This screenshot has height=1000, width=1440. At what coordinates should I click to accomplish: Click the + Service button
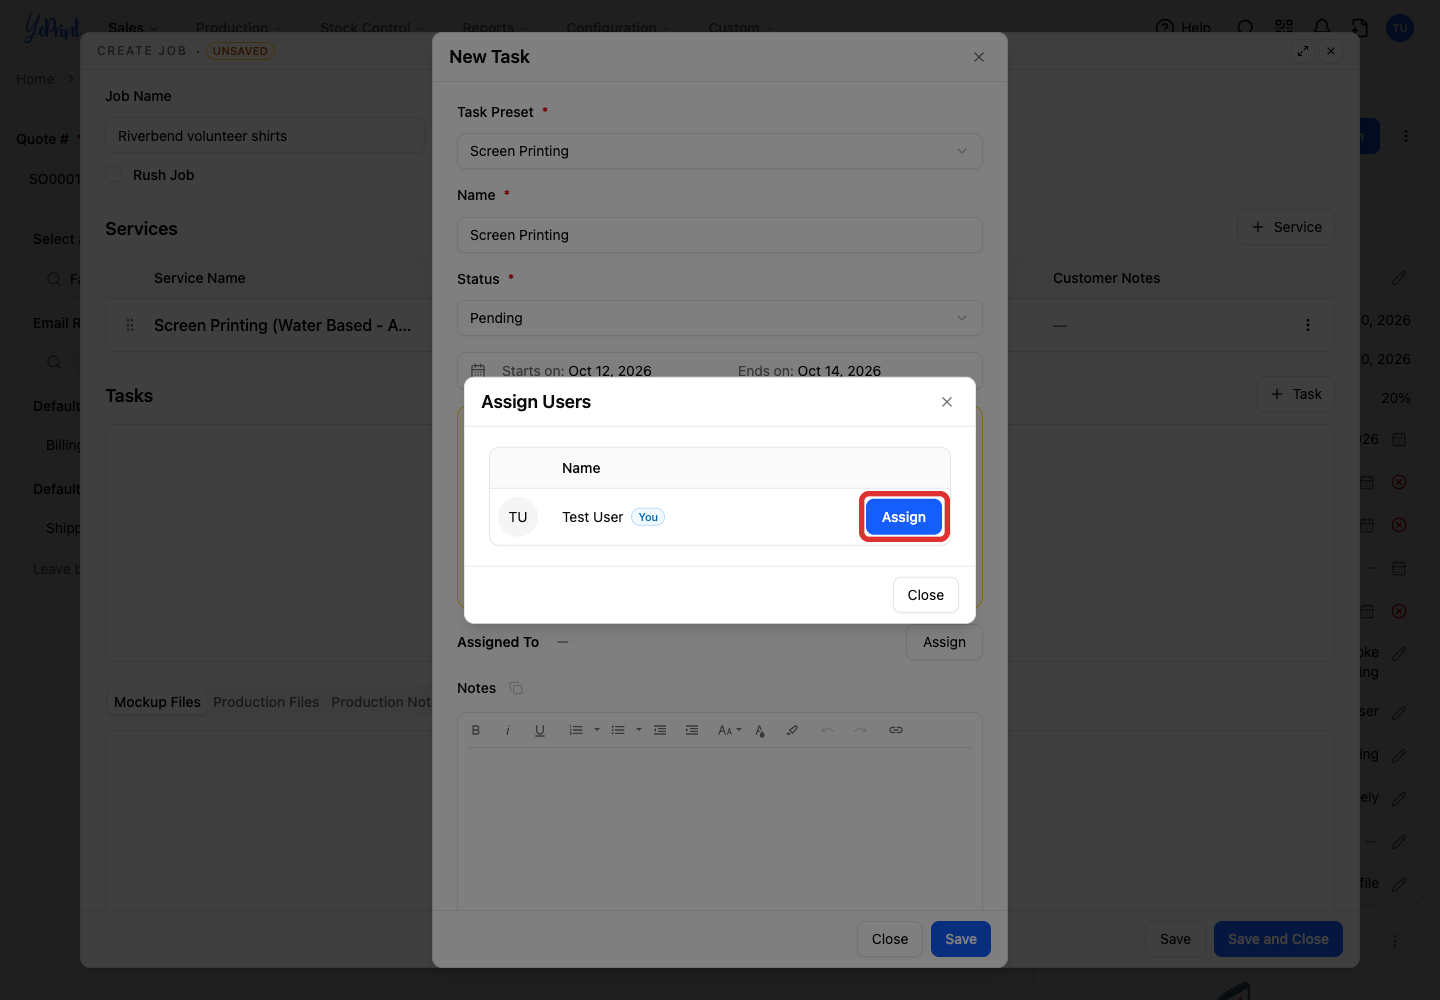point(1286,227)
